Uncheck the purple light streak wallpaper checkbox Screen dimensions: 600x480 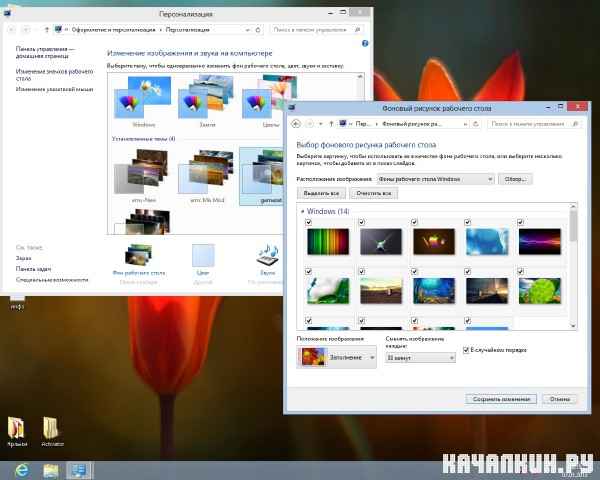pos(520,222)
